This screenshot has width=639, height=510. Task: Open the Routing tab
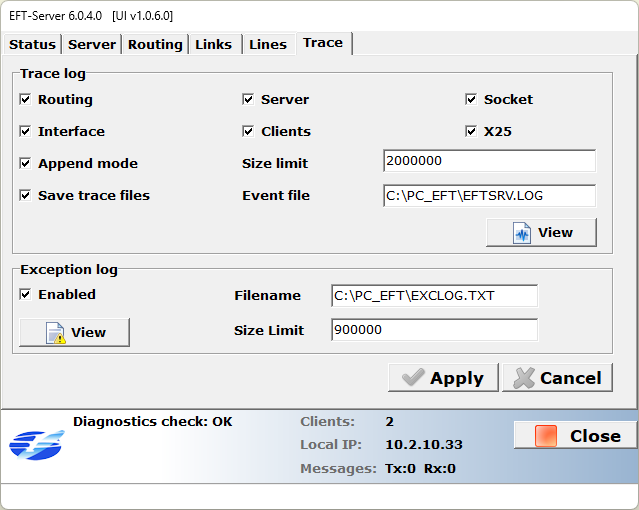[x=155, y=44]
